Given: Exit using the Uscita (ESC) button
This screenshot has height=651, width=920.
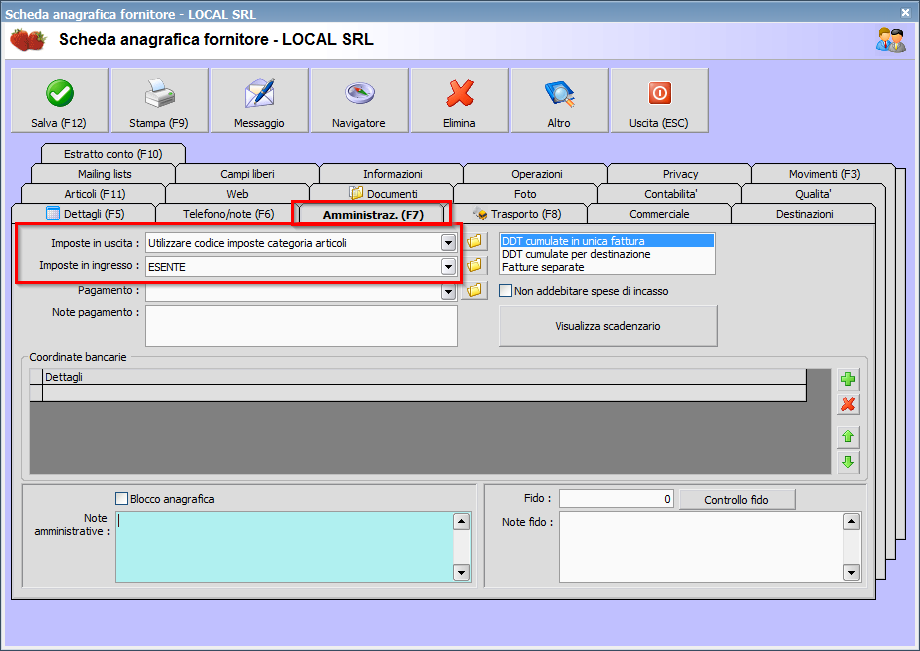Looking at the screenshot, I should tap(659, 100).
